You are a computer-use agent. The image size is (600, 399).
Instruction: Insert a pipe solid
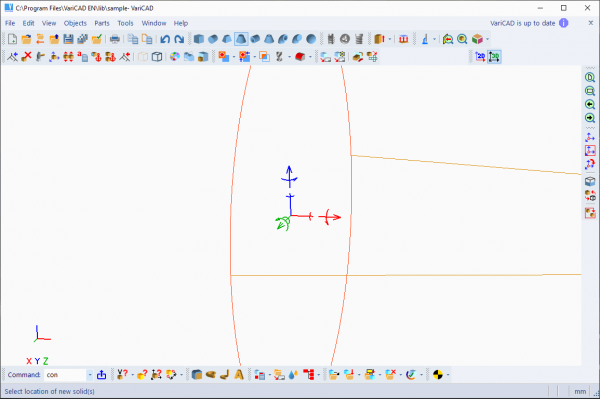click(x=255, y=39)
